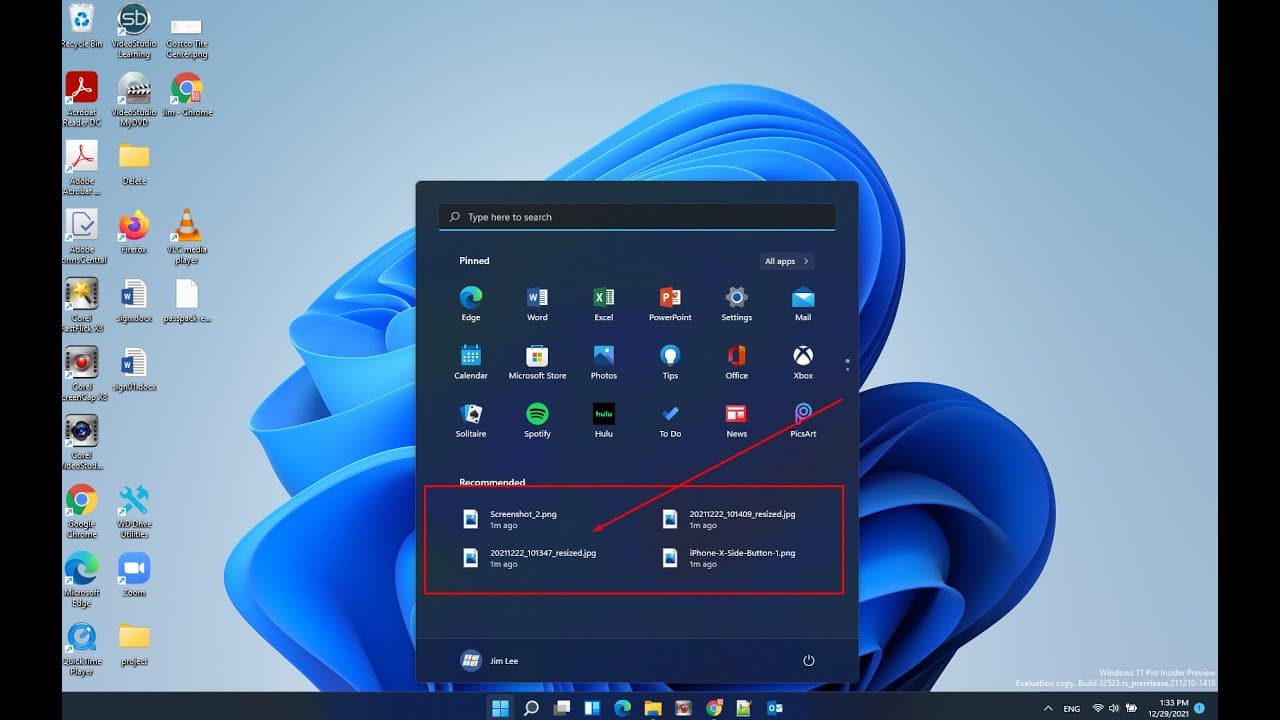Select Recycle Bin on the desktop
The height and width of the screenshot is (720, 1280).
(x=81, y=26)
